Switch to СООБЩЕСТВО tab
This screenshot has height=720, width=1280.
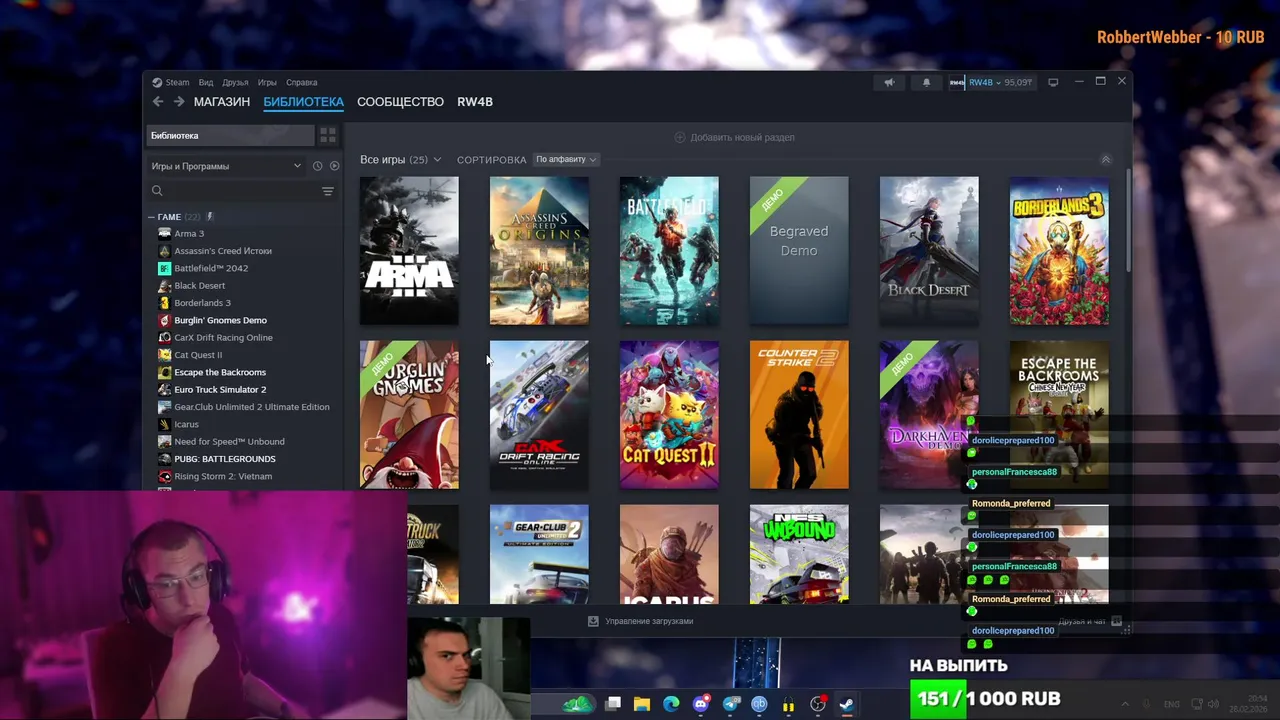coord(400,102)
